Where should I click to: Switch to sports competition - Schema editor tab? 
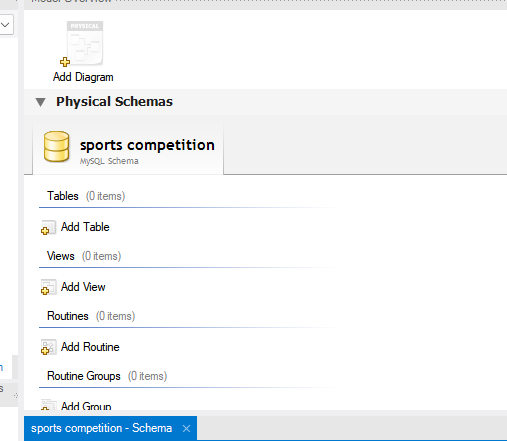click(101, 428)
